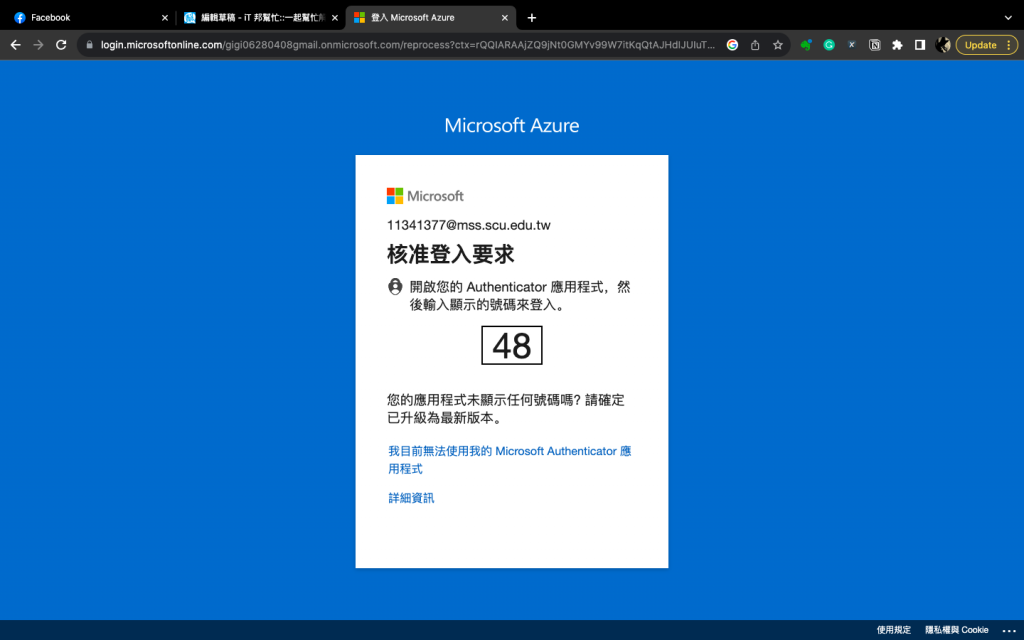
Task: Open 隱私權與 Cookie footer link
Action: coord(957,630)
